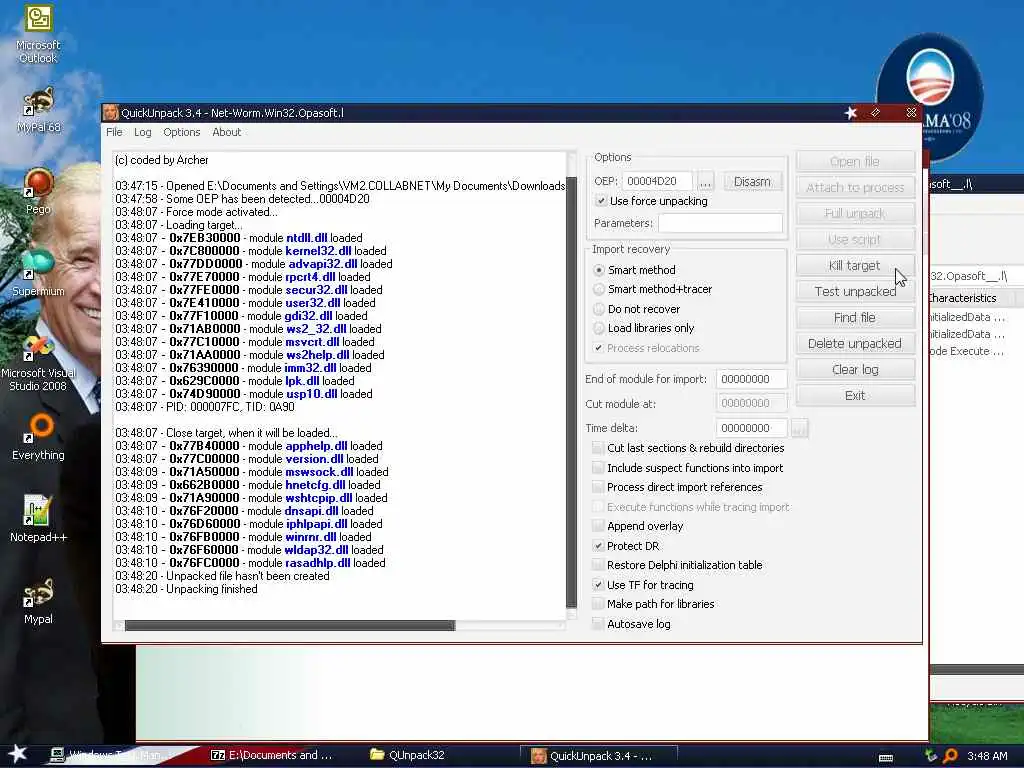Open the About menu
The height and width of the screenshot is (768, 1024).
tap(227, 132)
